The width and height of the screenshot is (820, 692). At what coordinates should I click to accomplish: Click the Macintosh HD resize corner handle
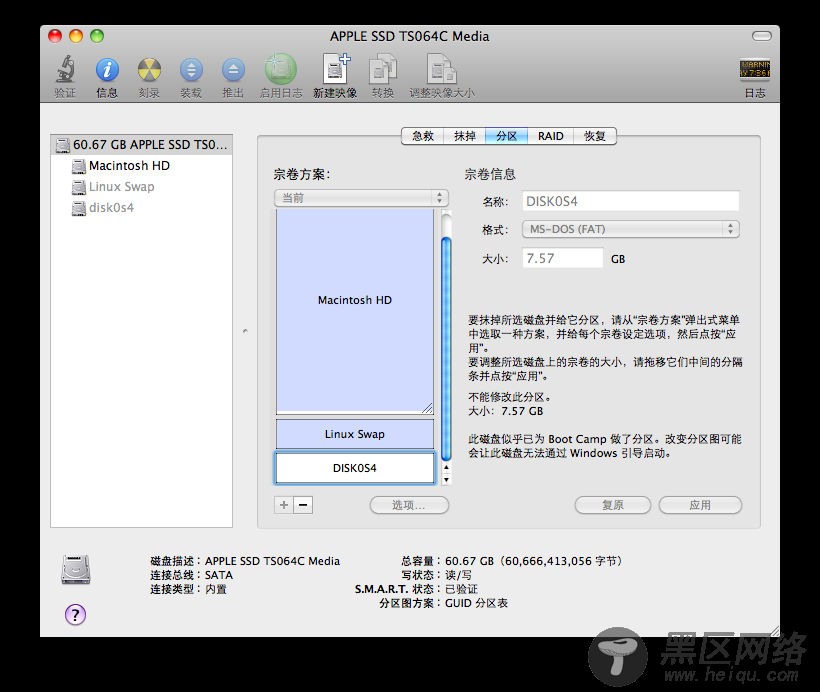pos(427,408)
